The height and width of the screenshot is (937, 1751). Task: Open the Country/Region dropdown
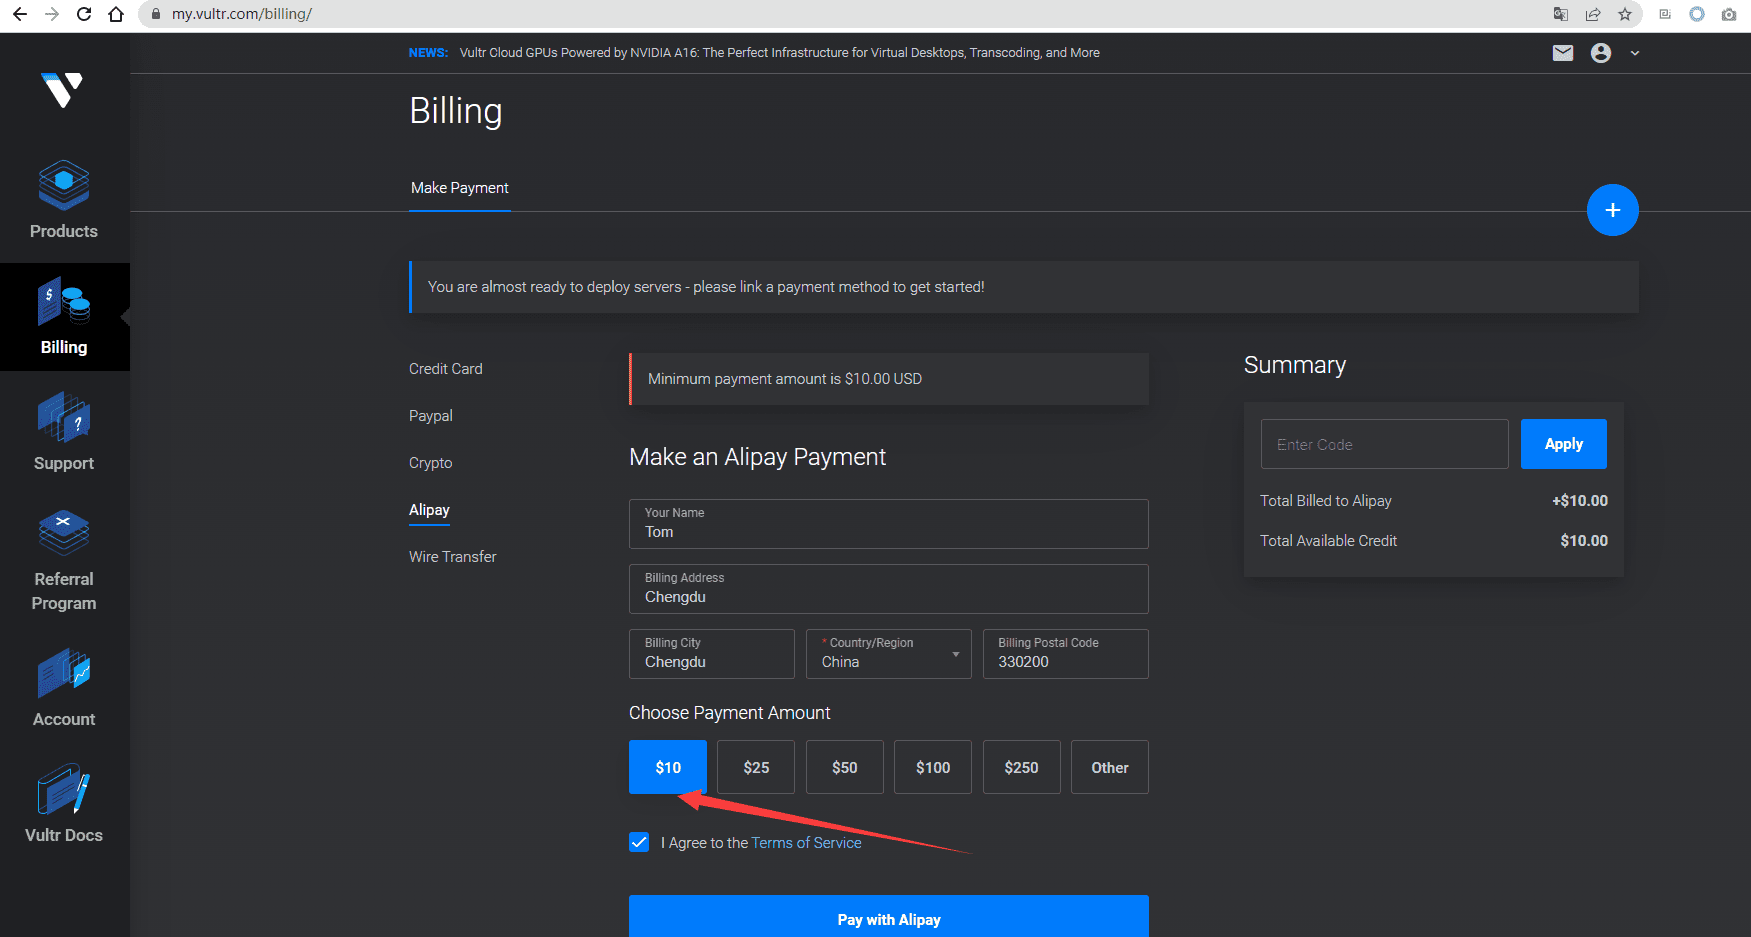pyautogui.click(x=889, y=654)
